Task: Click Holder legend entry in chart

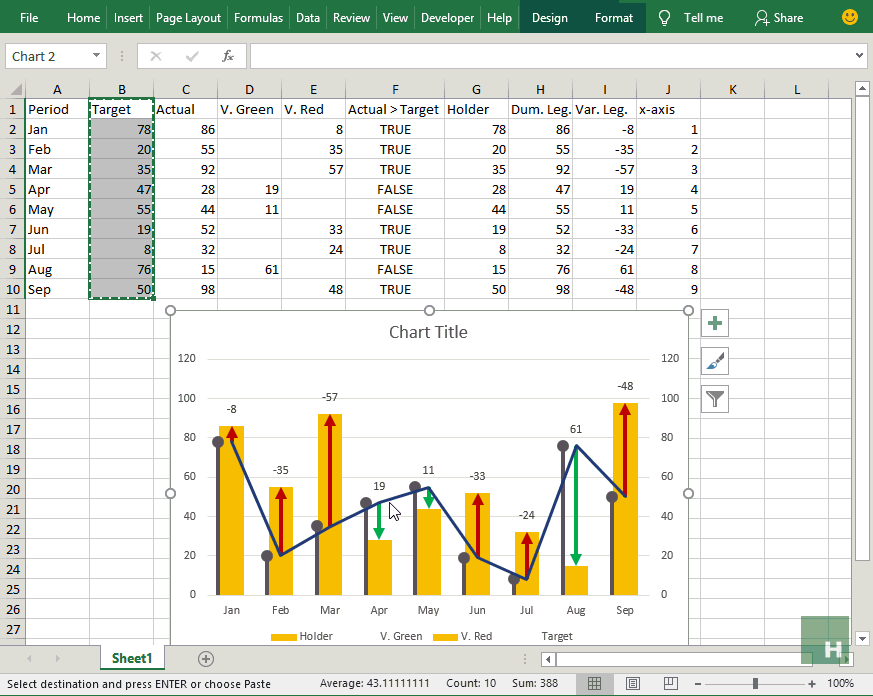Action: [302, 636]
